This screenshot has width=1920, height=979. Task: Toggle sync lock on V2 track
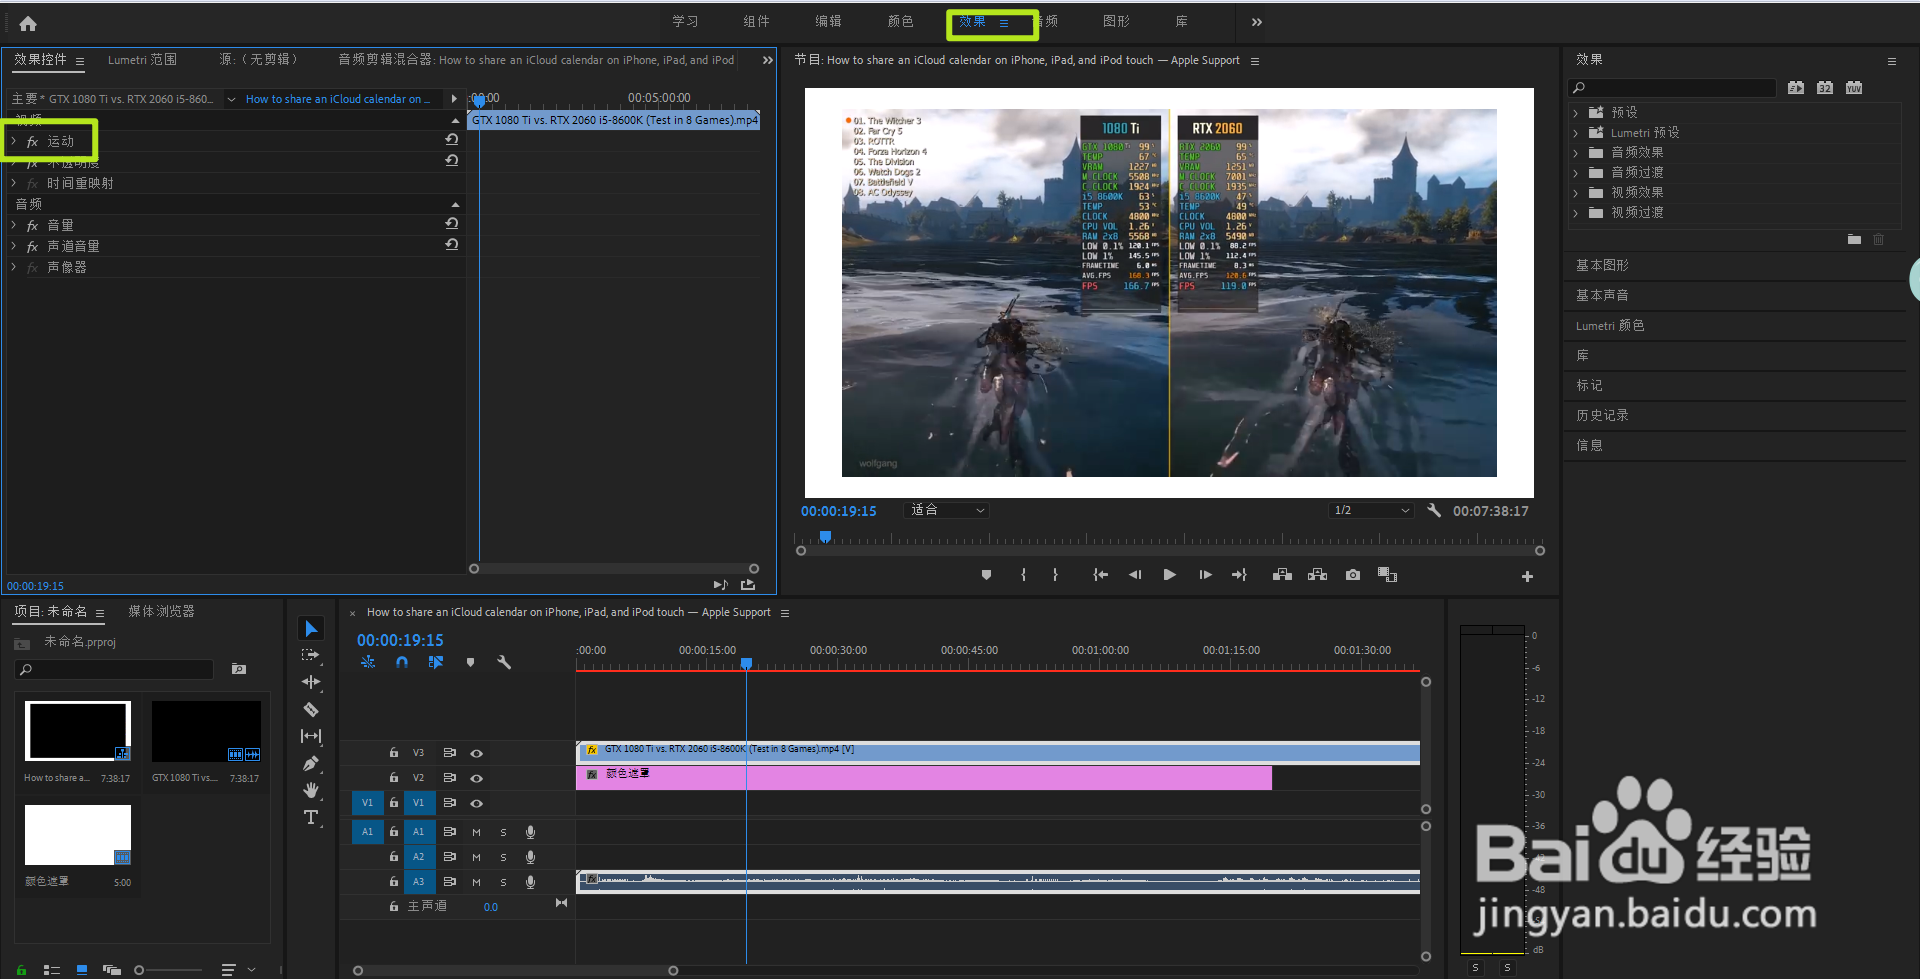pyautogui.click(x=450, y=778)
